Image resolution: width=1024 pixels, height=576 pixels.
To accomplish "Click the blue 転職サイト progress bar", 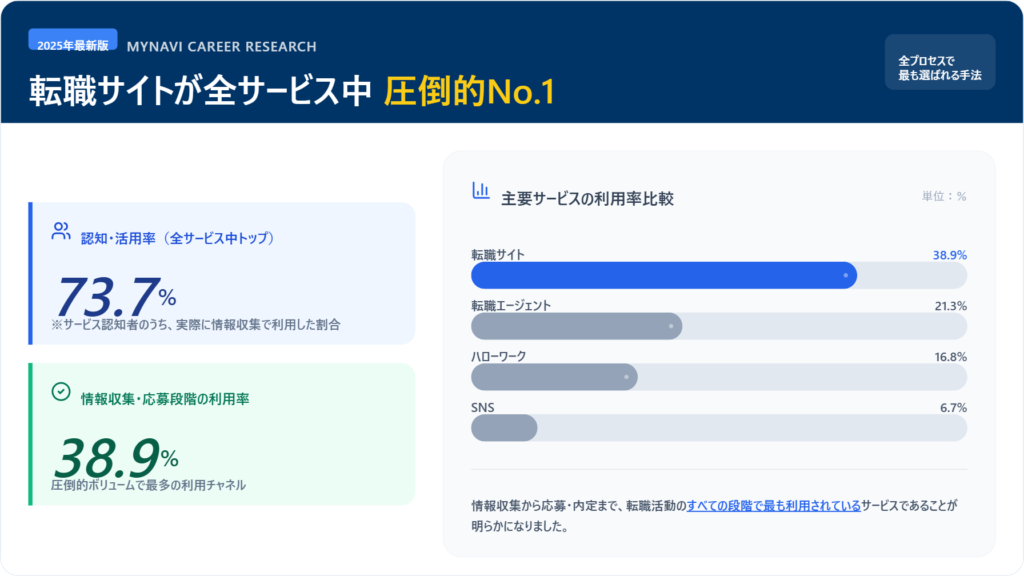I will [x=663, y=275].
